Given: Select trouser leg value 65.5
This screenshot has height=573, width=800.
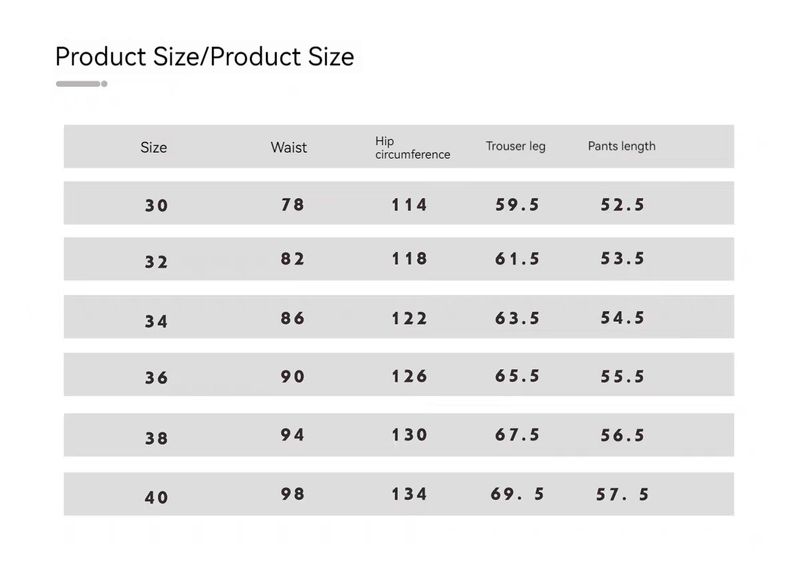Looking at the screenshot, I should coord(518,376).
